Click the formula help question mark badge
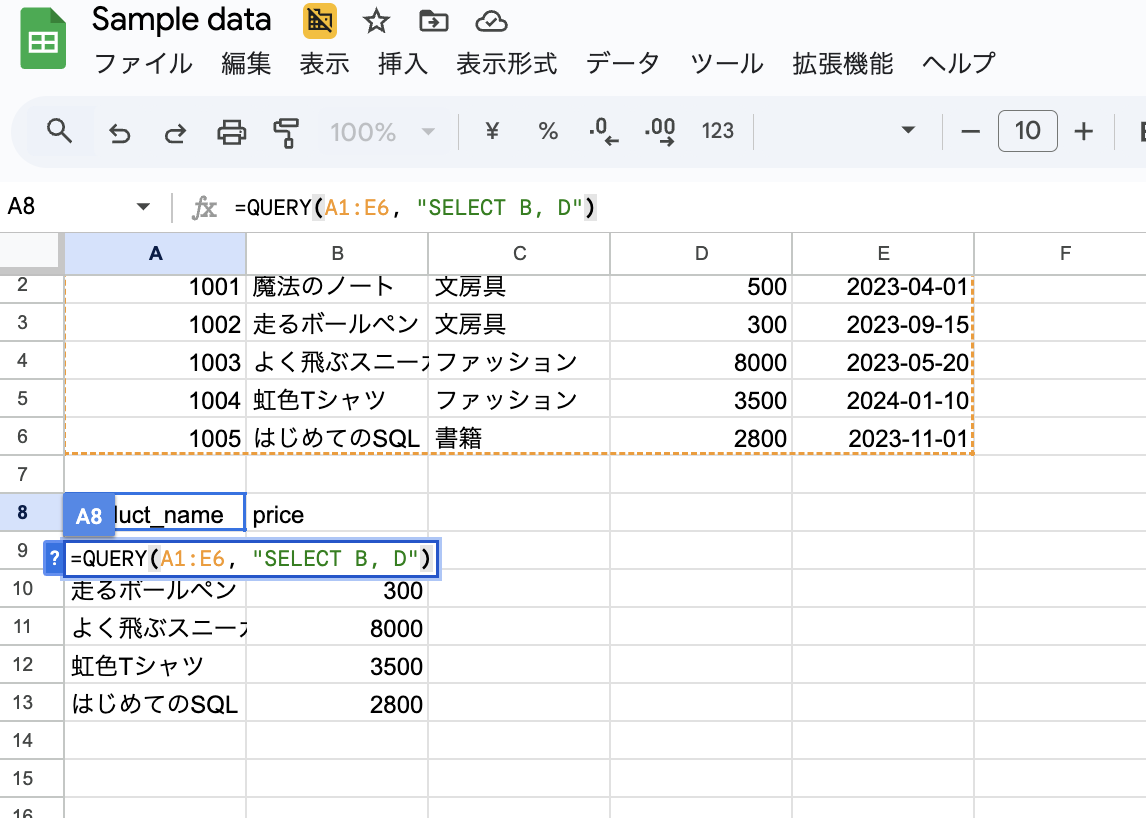The image size is (1146, 818). (x=54, y=560)
